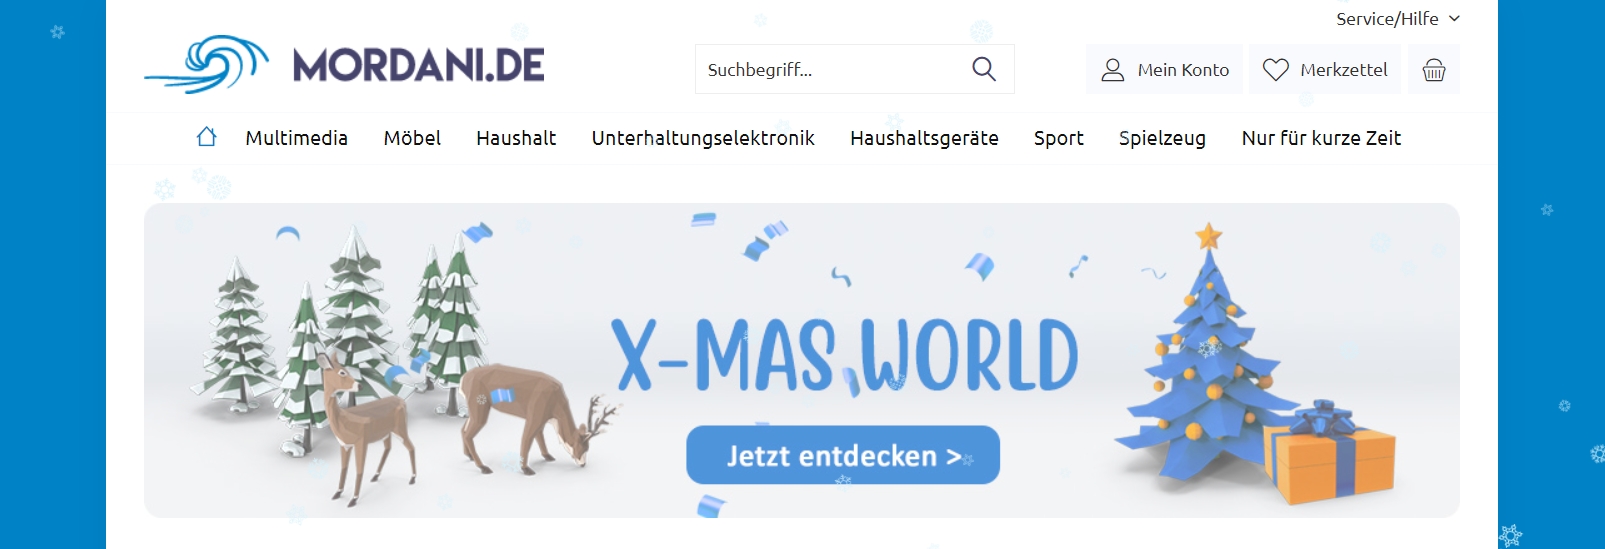Viewport: 1605px width, 549px height.
Task: Open Nur für kurze Zeit deals
Action: point(1321,138)
